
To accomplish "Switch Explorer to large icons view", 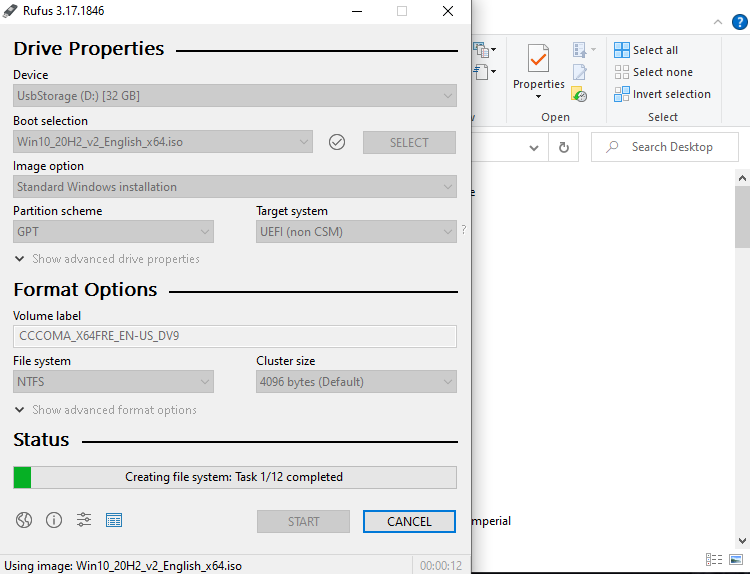I will click(x=736, y=559).
